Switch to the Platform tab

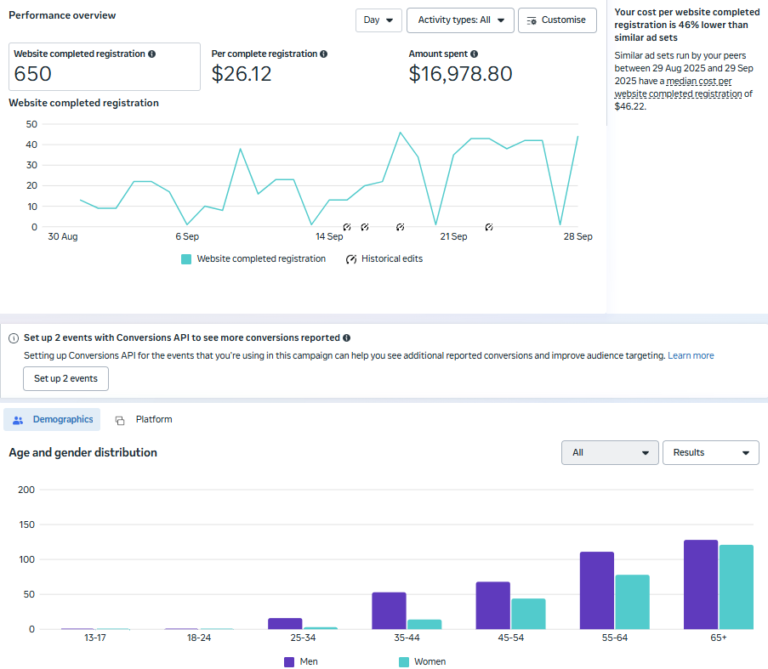coord(143,420)
